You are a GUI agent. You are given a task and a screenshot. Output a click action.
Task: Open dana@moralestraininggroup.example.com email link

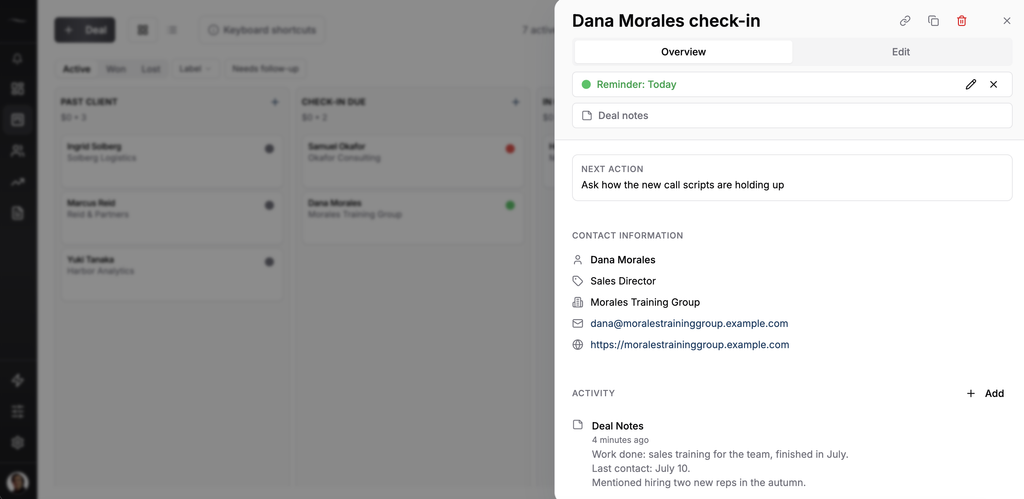coord(689,323)
